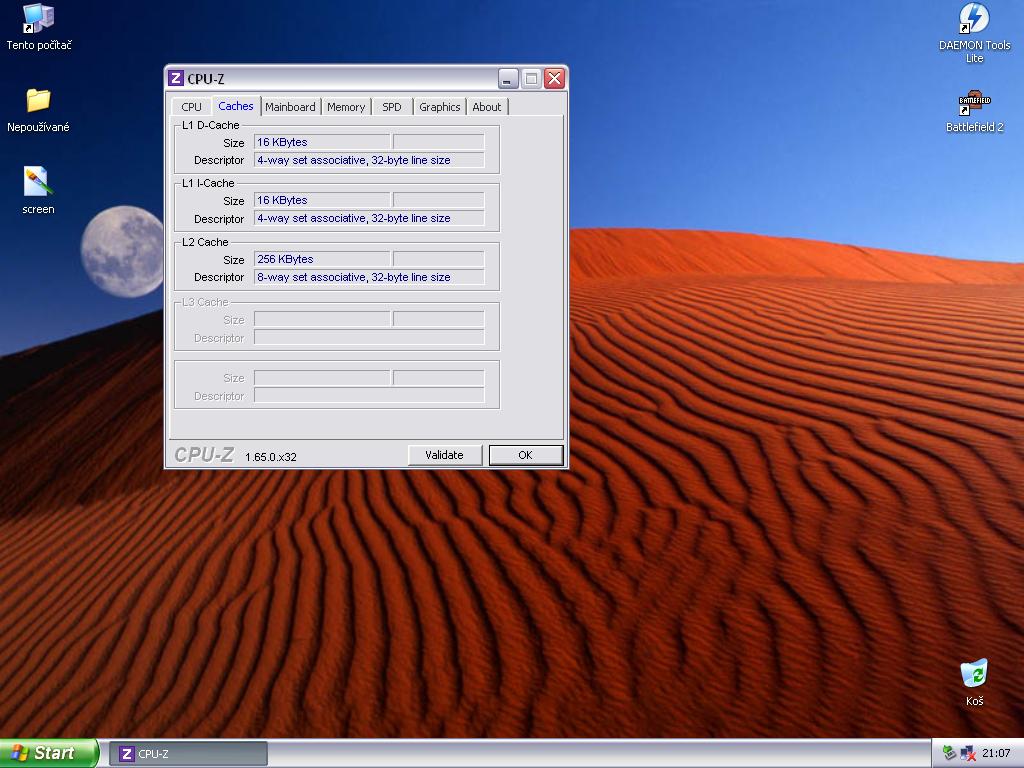Select the Nepoužívané folder icon
The image size is (1024, 768).
pos(38,100)
